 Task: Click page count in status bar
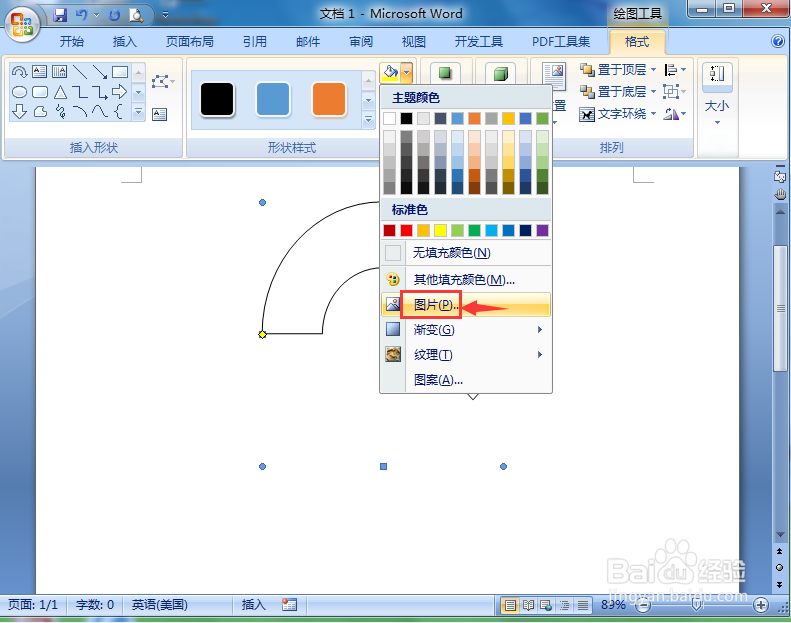pyautogui.click(x=33, y=604)
